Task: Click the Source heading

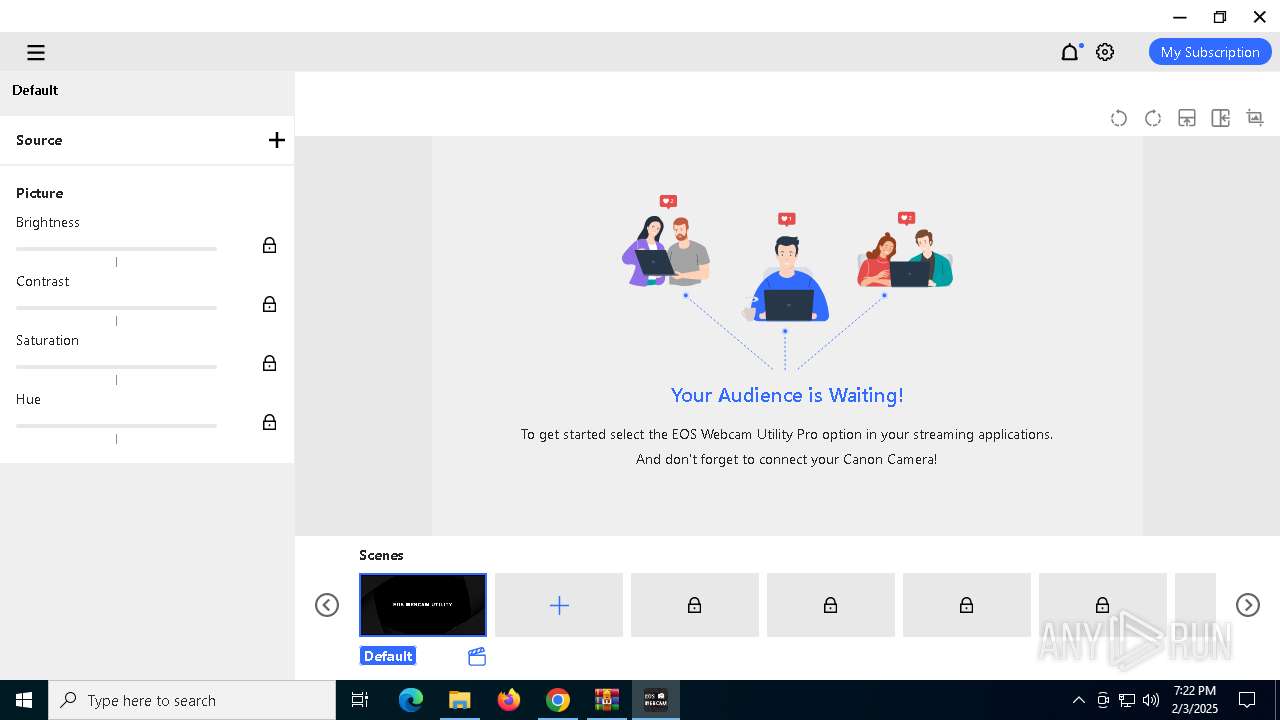Action: (39, 140)
